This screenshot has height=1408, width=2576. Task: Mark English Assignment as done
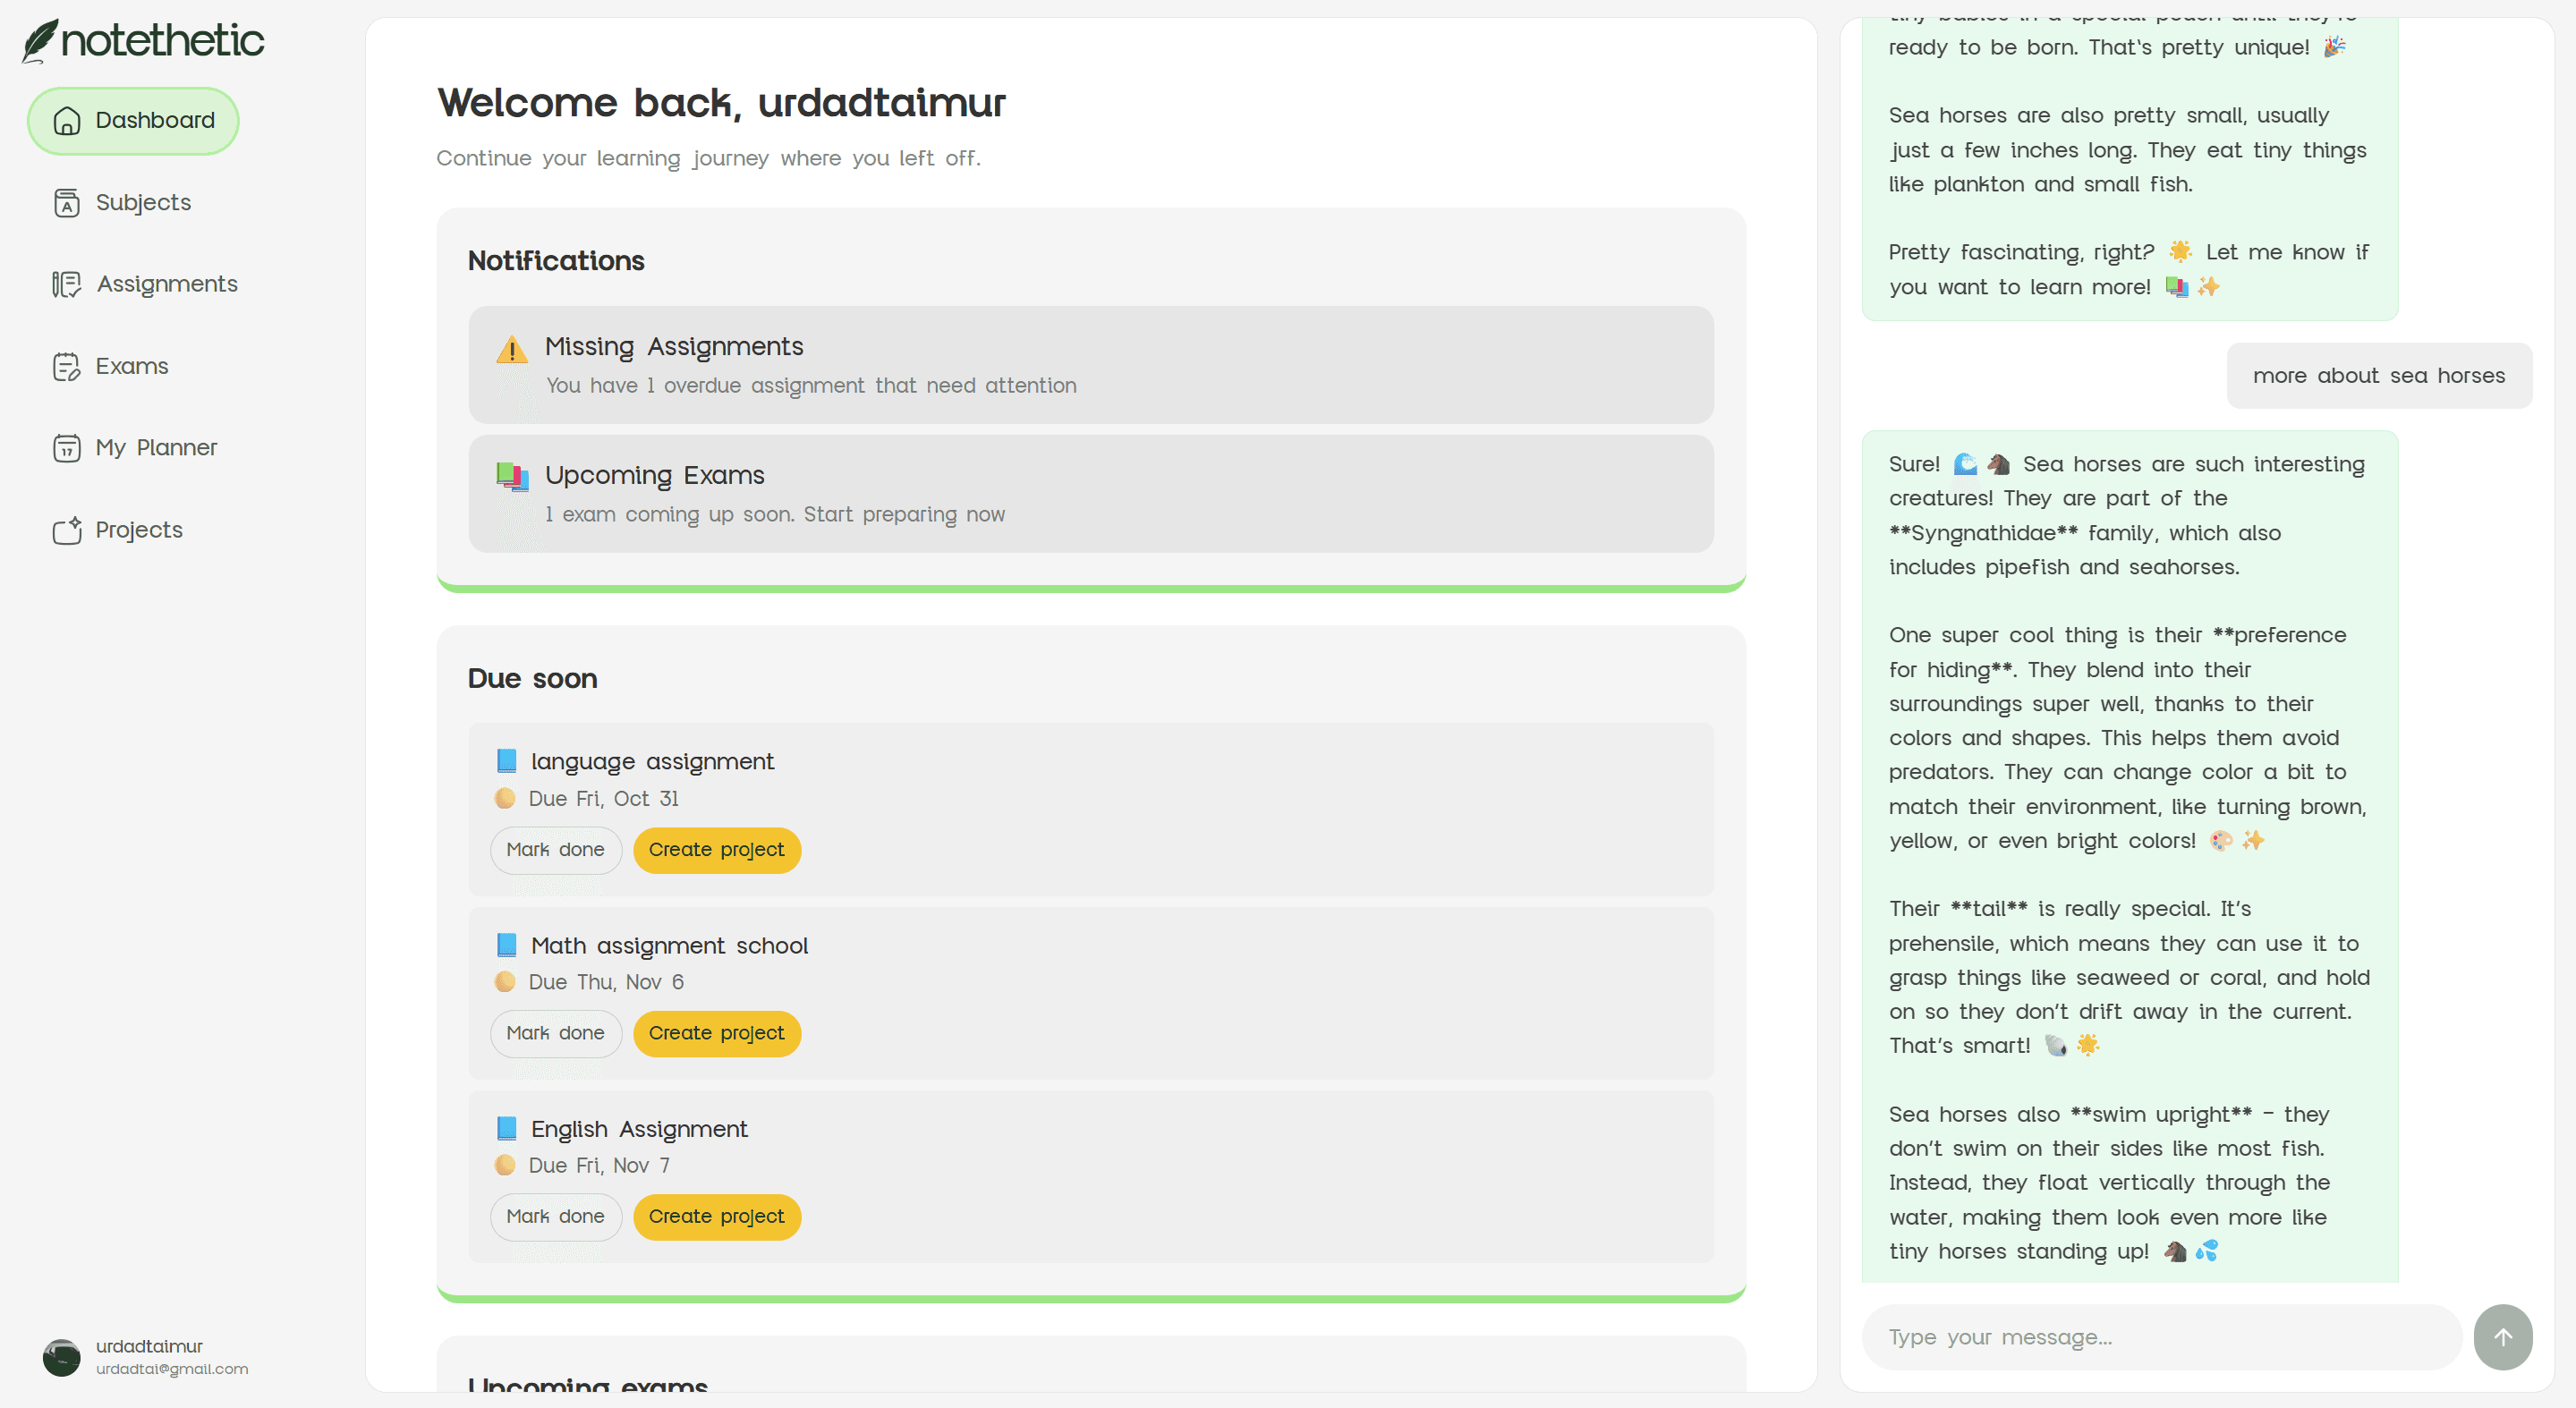coord(556,1217)
